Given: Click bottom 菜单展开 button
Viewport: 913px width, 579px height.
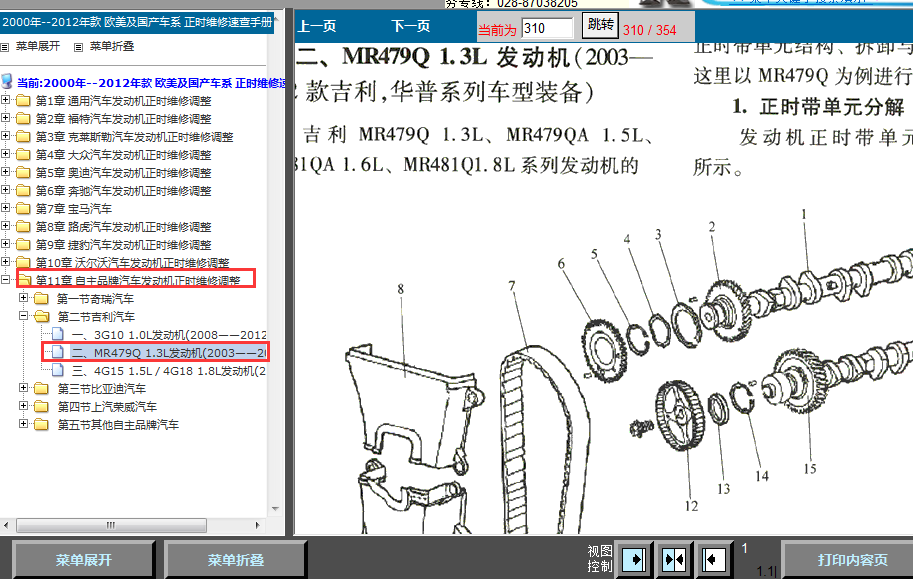Looking at the screenshot, I should (x=84, y=560).
